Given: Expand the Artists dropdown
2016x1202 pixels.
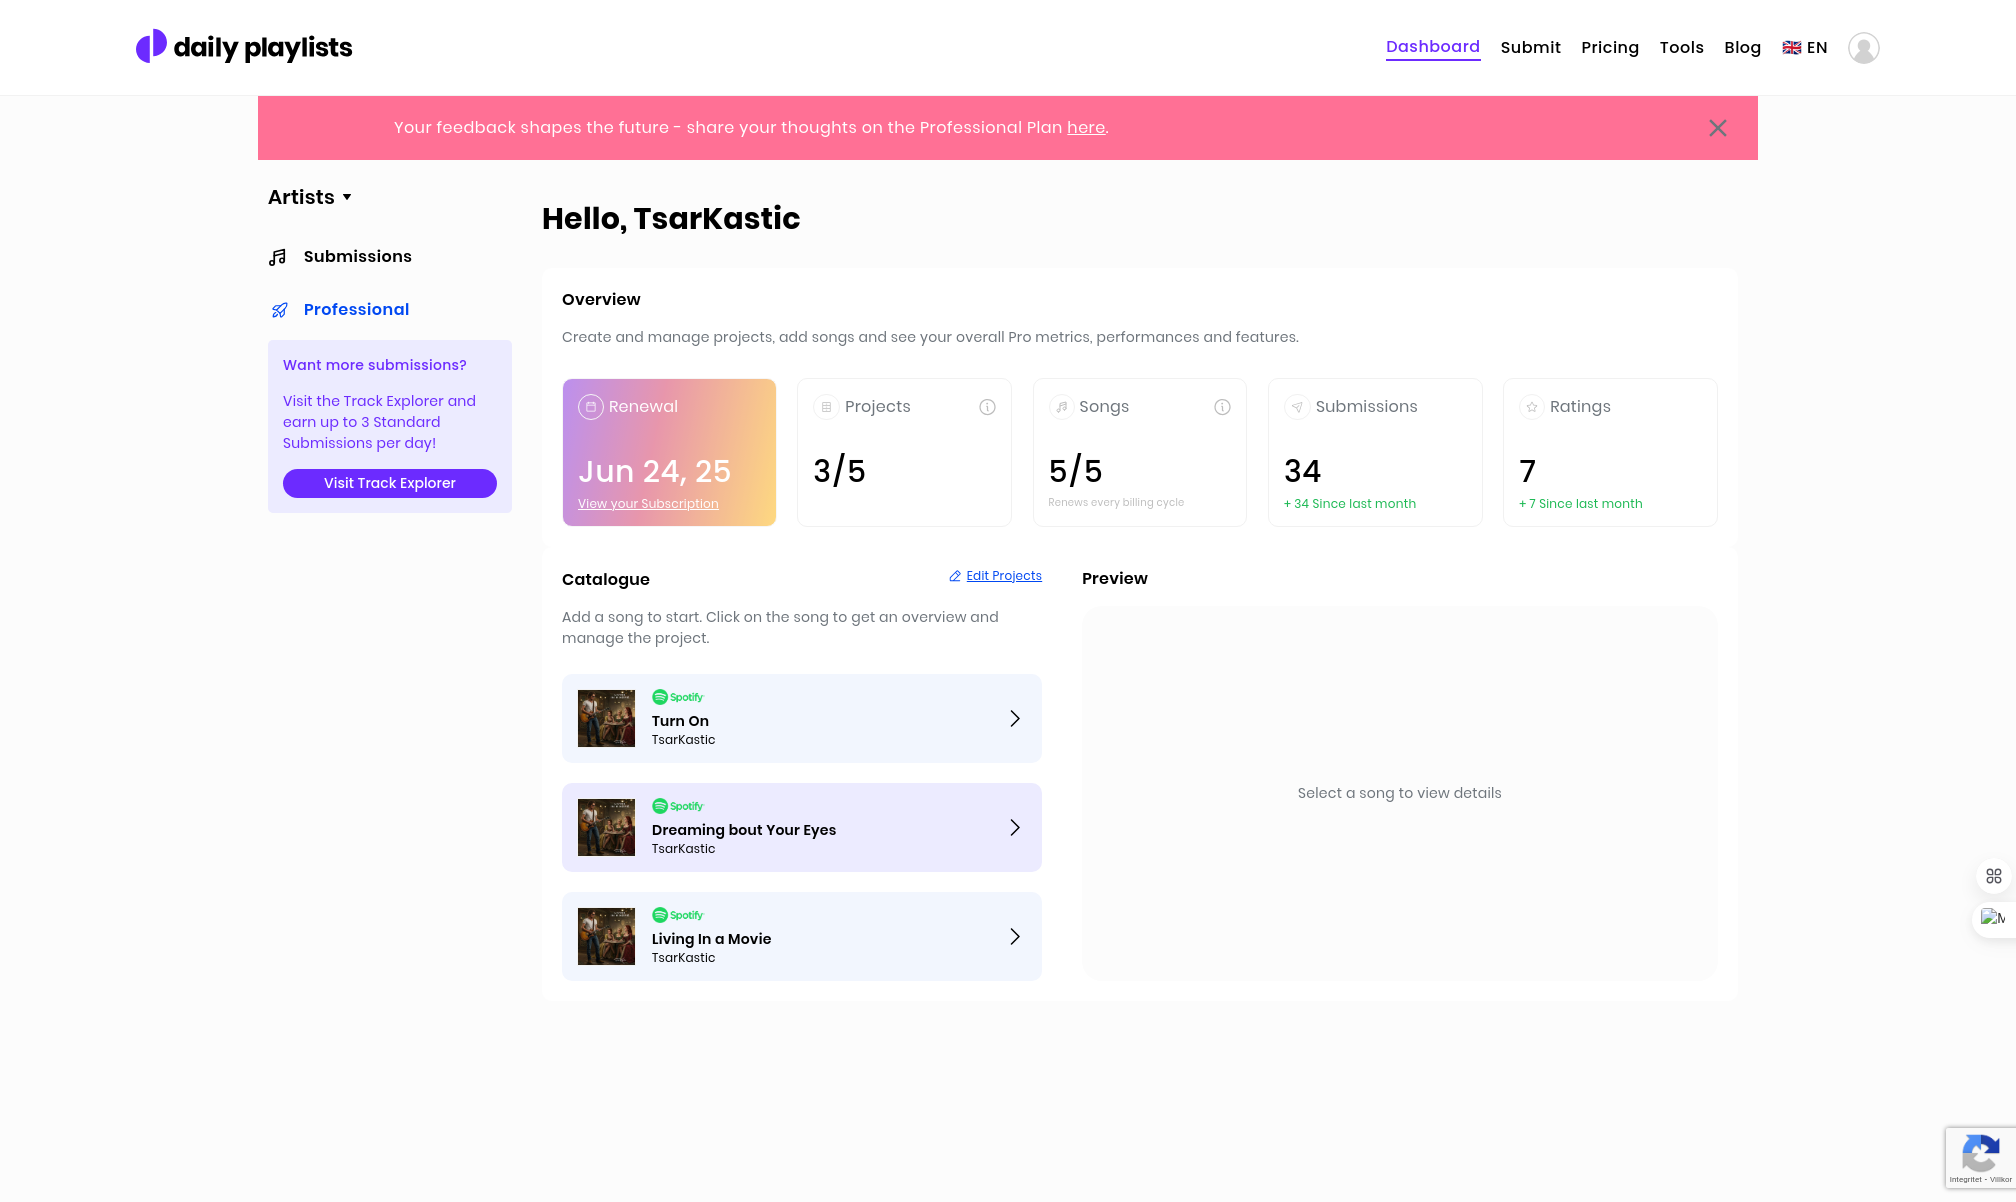Looking at the screenshot, I should tap(310, 197).
